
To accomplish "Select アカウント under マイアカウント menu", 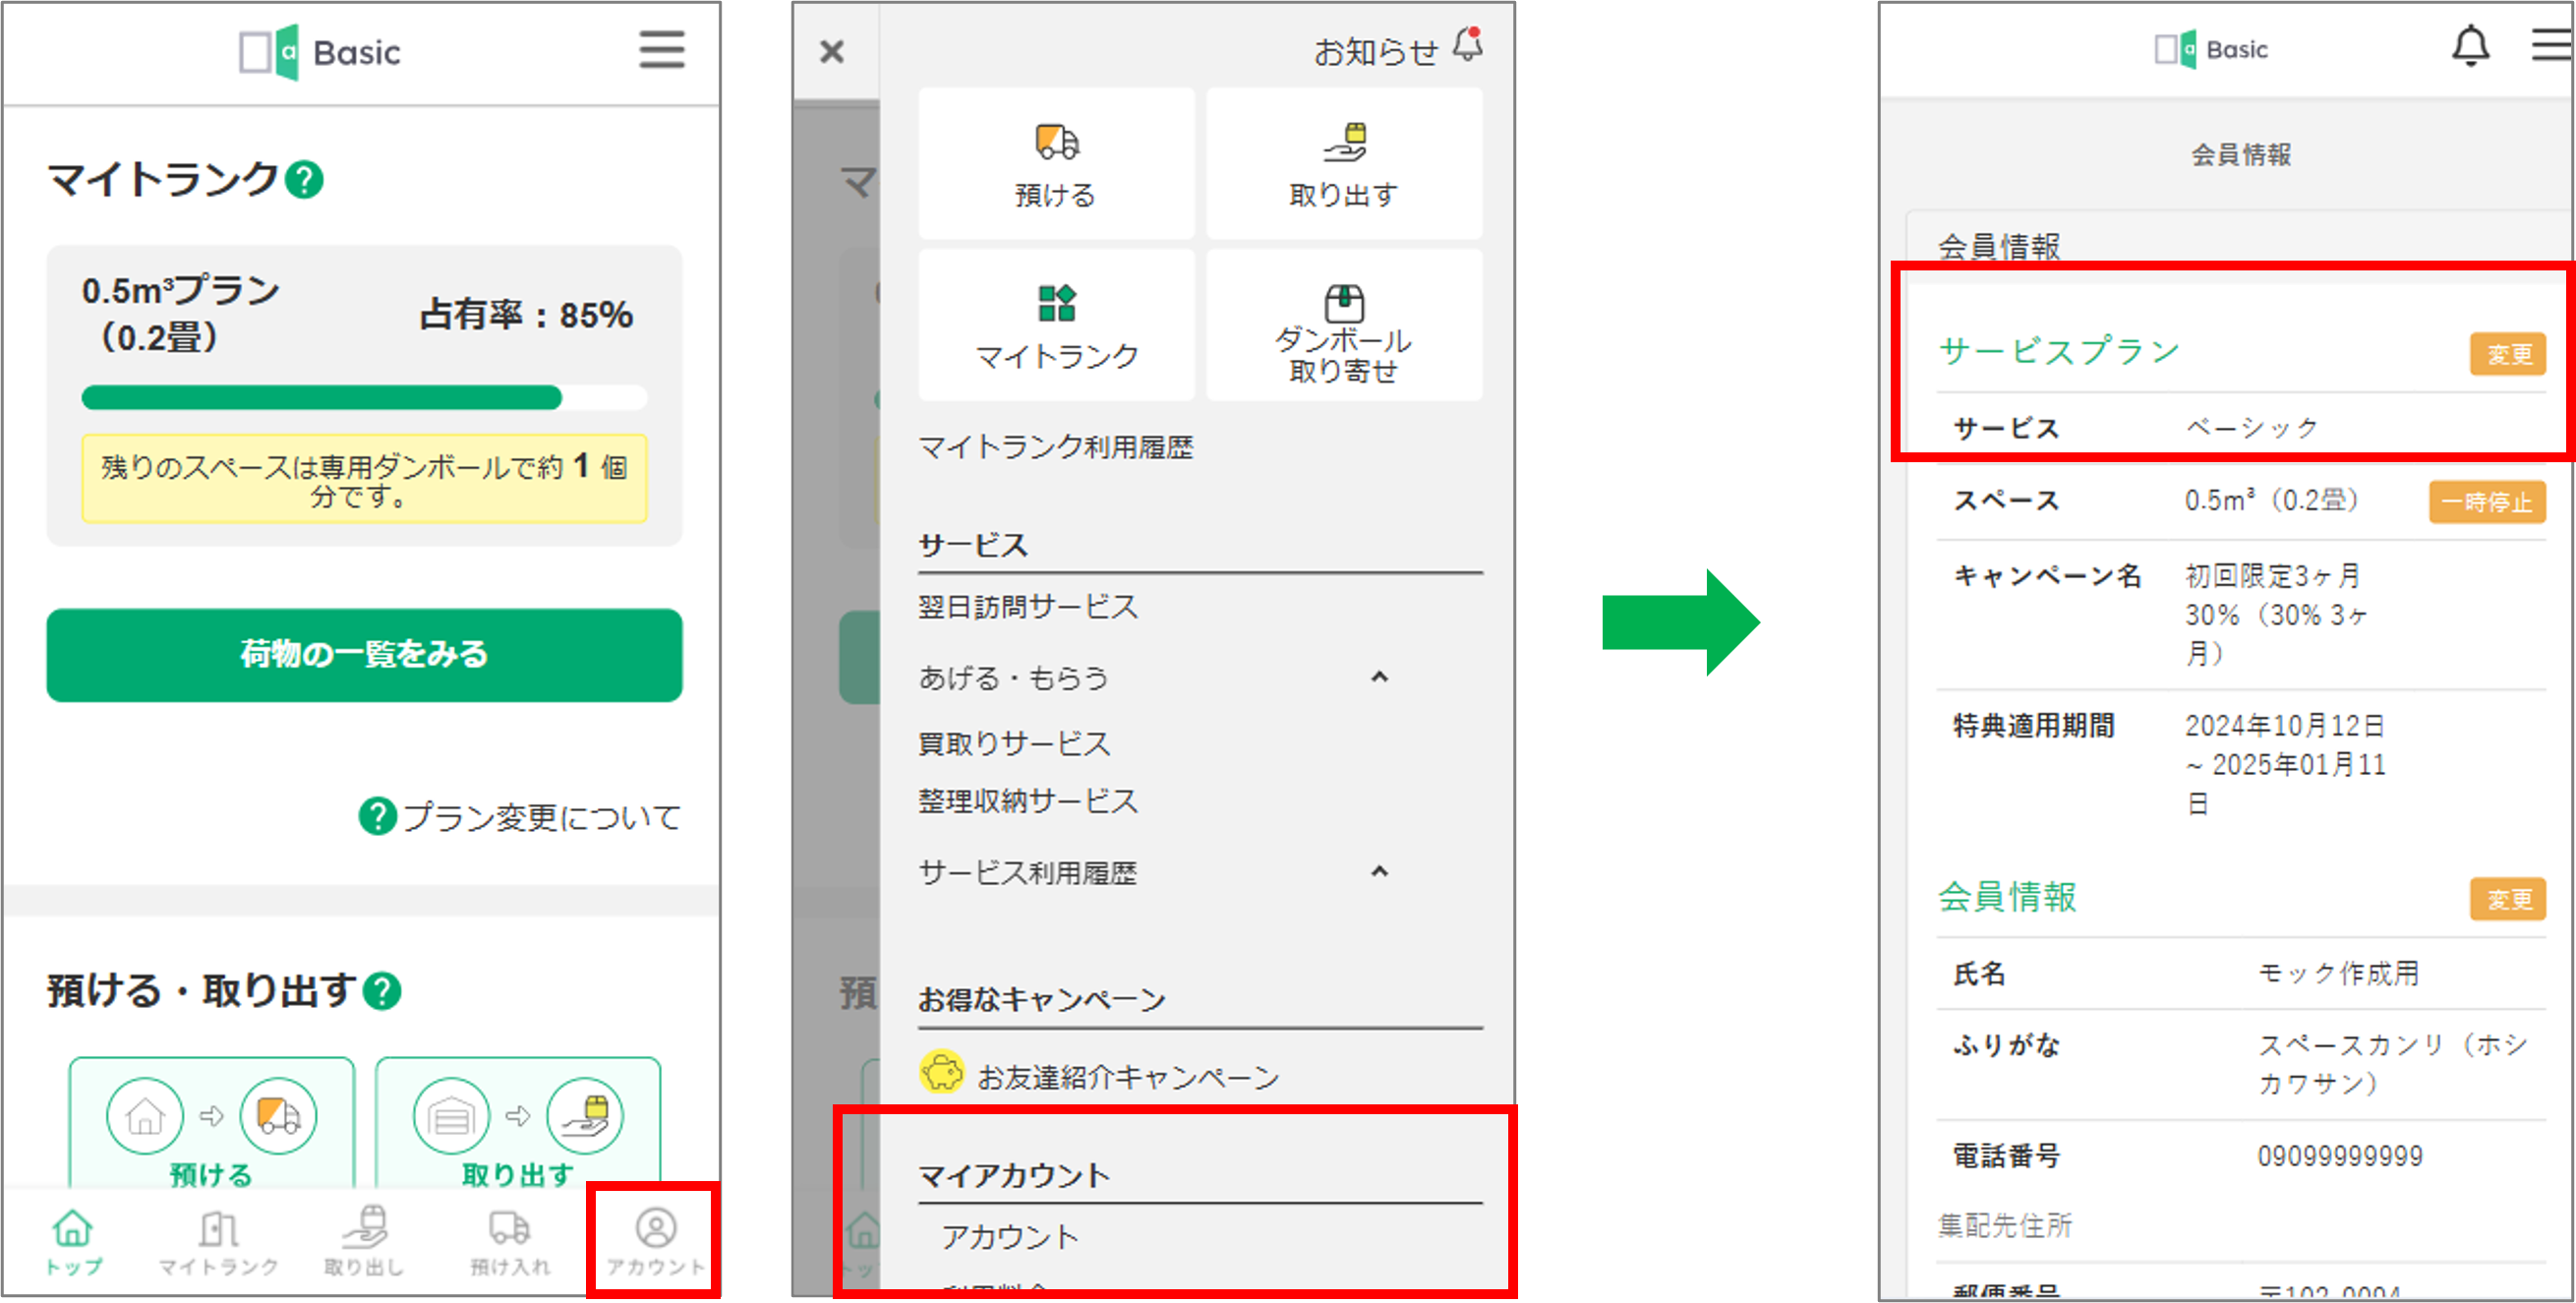I will 1010,1237.
